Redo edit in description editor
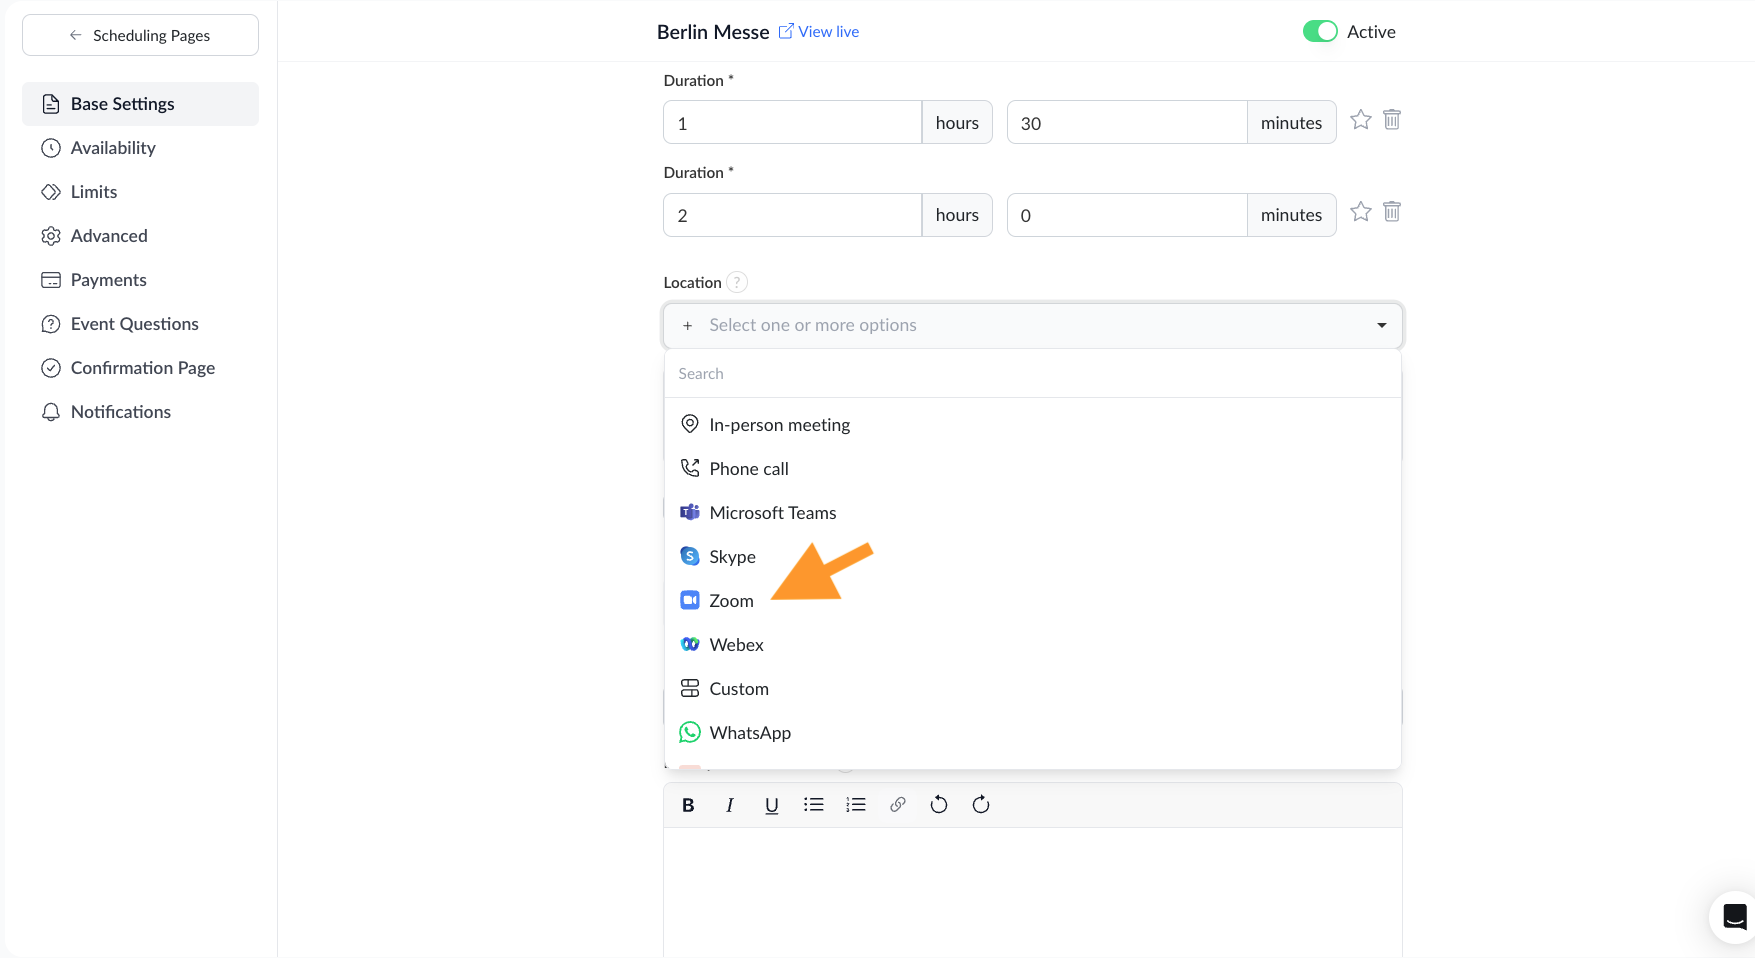1755x958 pixels. point(981,805)
